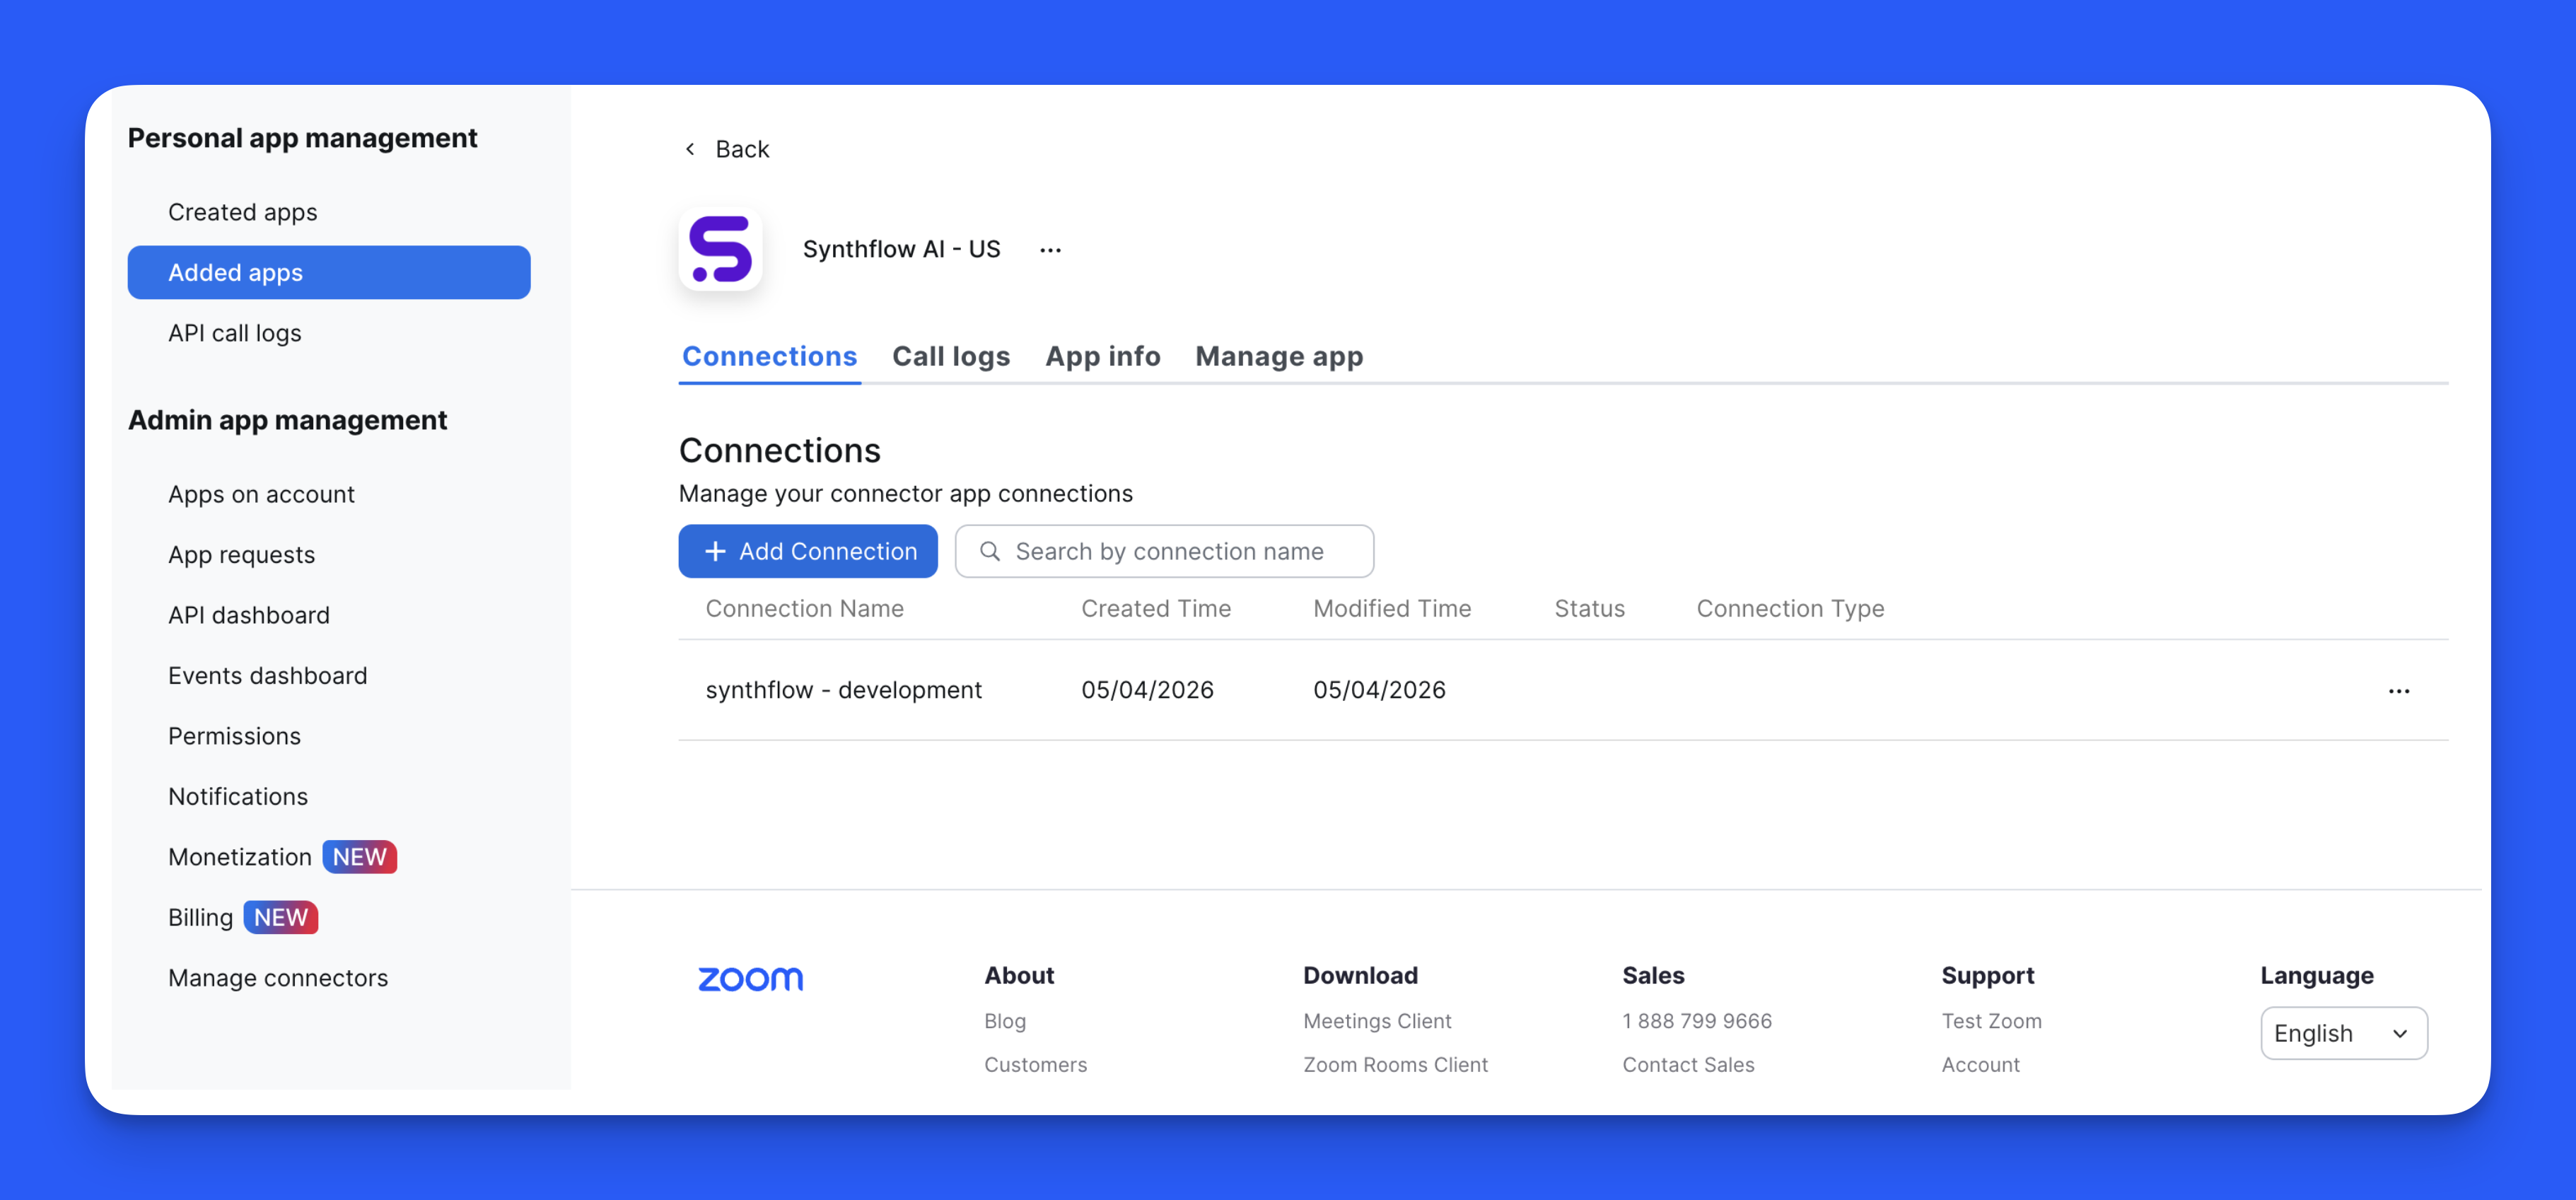Viewport: 2576px width, 1200px height.
Task: Click the Account support link
Action: point(1980,1065)
